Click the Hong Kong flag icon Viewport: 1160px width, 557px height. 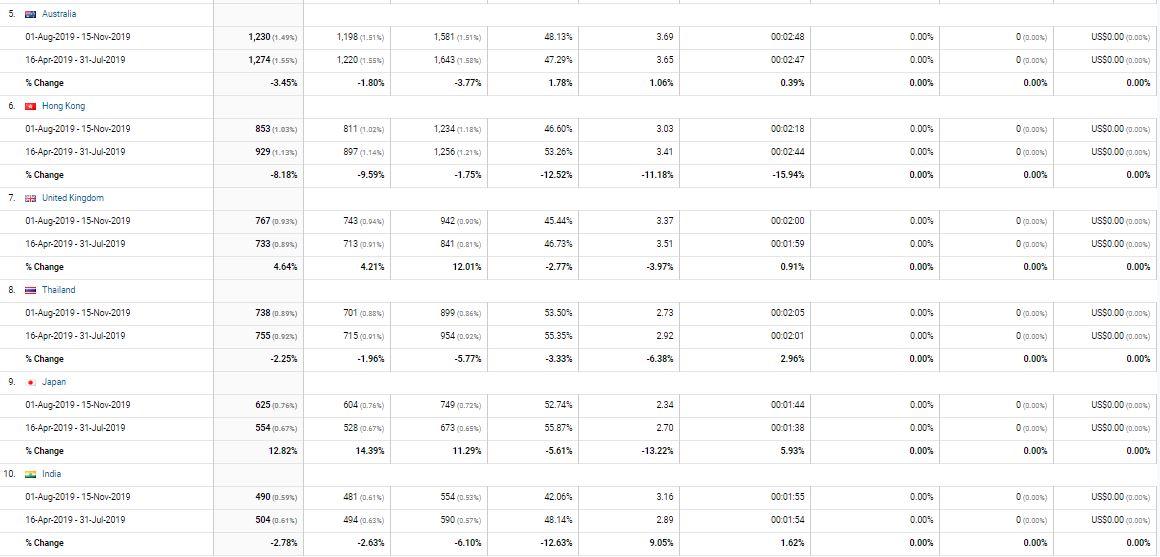[30, 107]
